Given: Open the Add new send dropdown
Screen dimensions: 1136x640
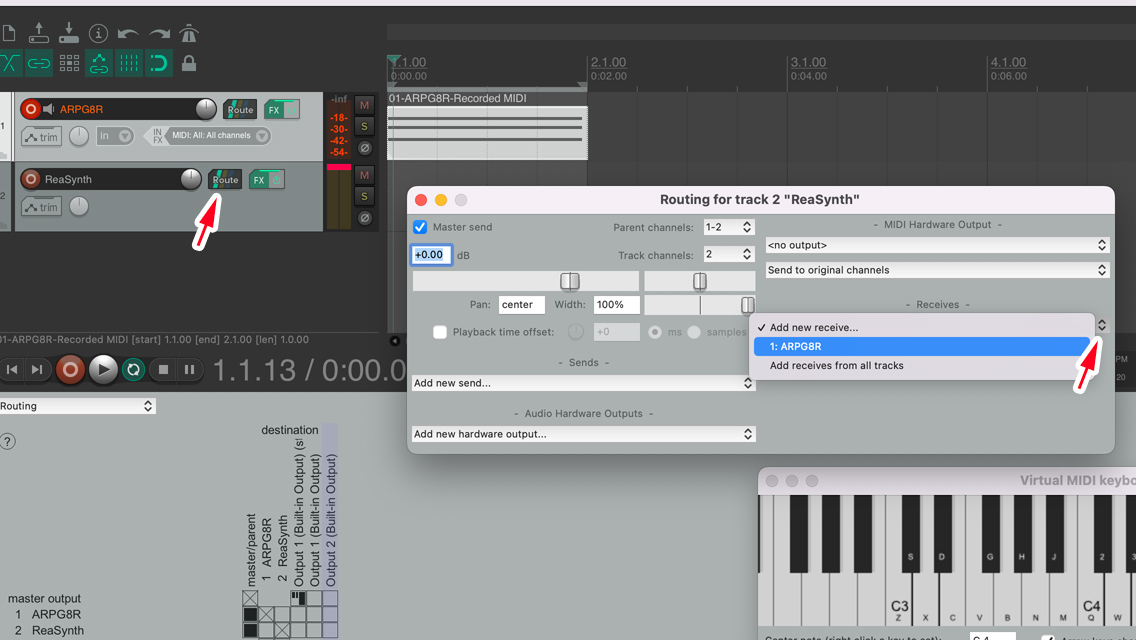Looking at the screenshot, I should click(x=583, y=383).
